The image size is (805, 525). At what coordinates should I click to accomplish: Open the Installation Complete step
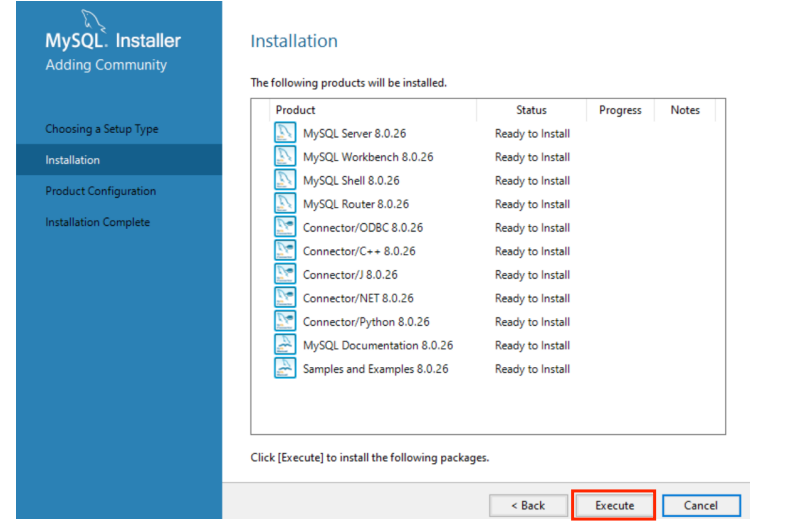98,222
